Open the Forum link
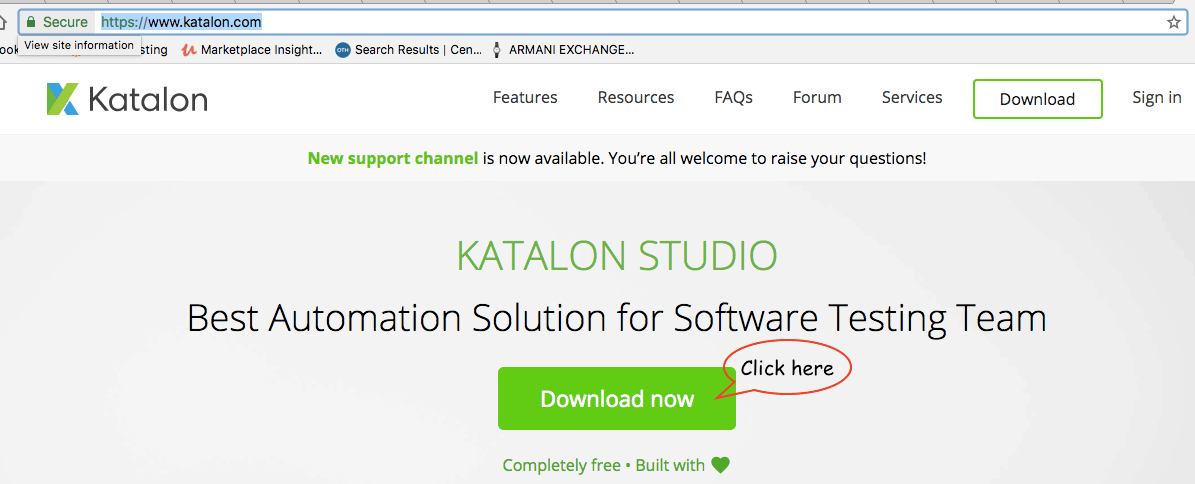The width and height of the screenshot is (1195, 484). (817, 98)
